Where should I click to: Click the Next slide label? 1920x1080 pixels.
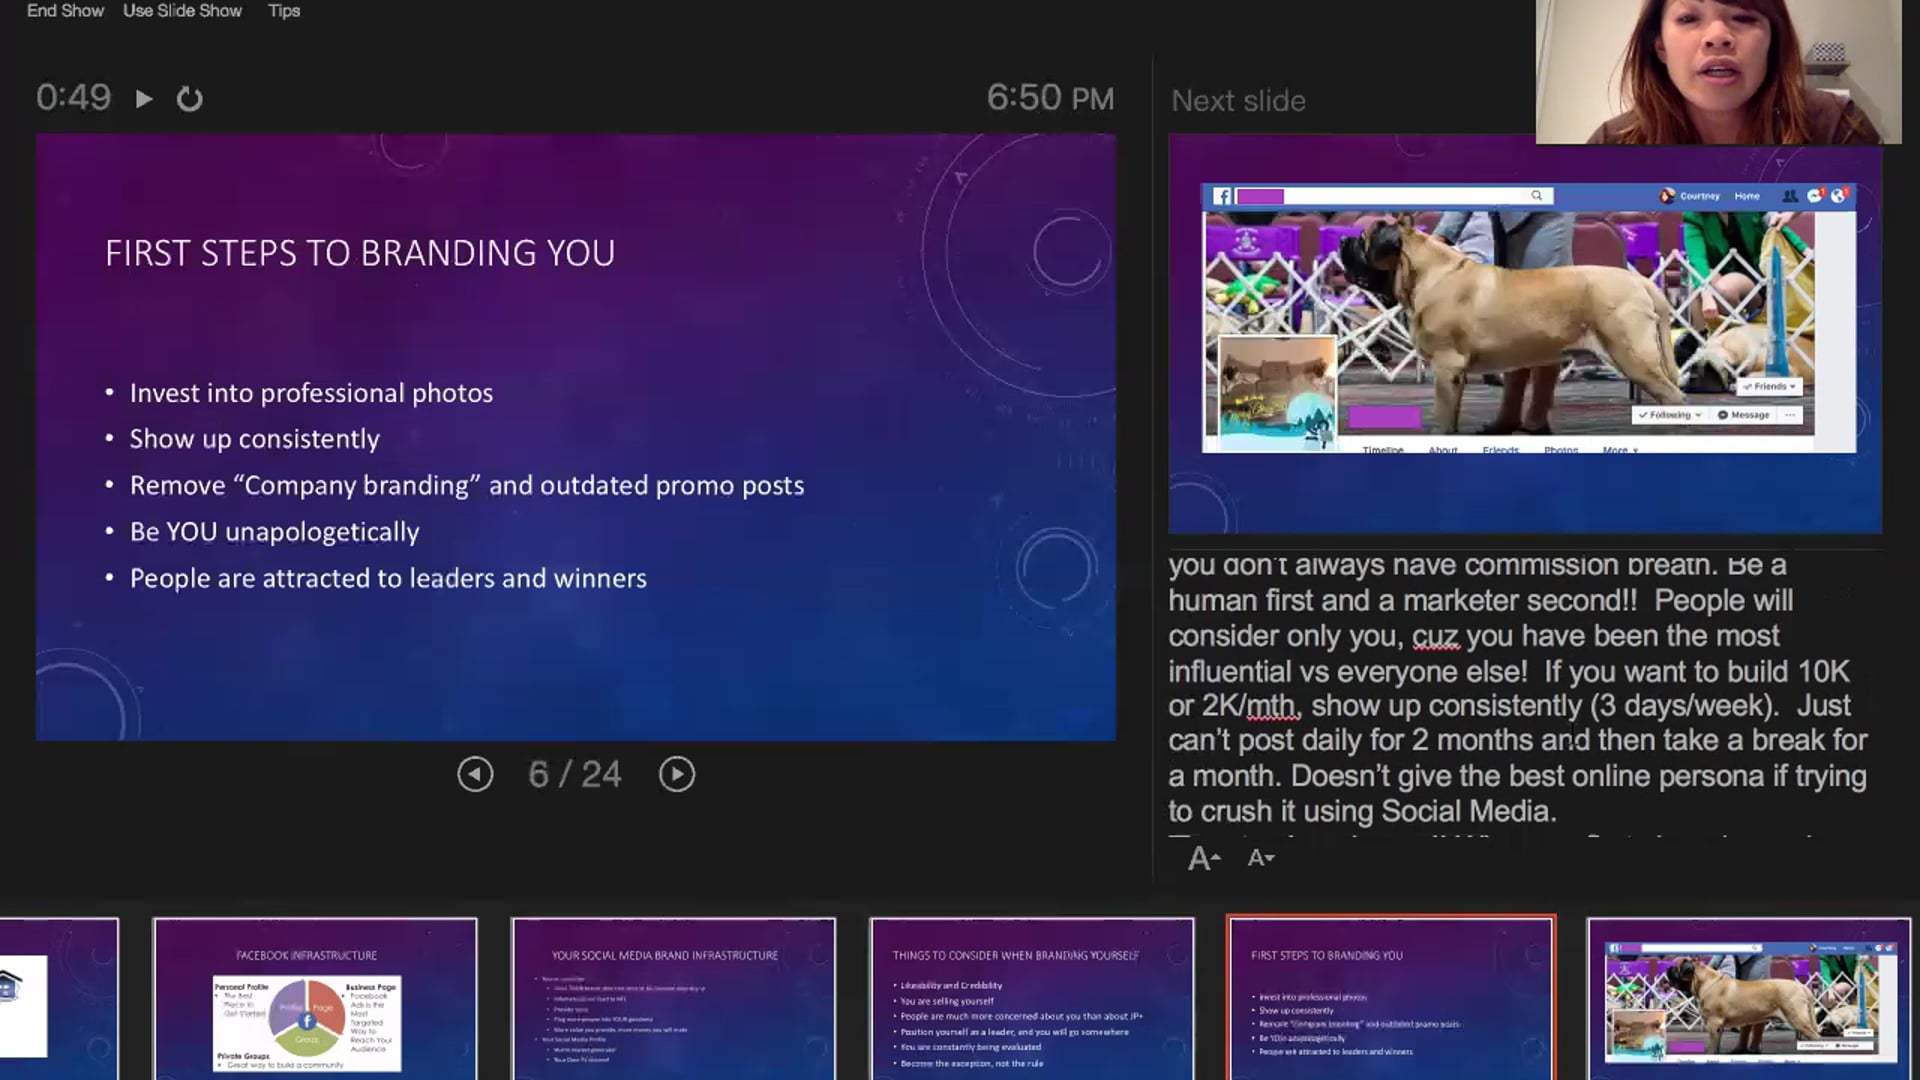click(x=1238, y=101)
